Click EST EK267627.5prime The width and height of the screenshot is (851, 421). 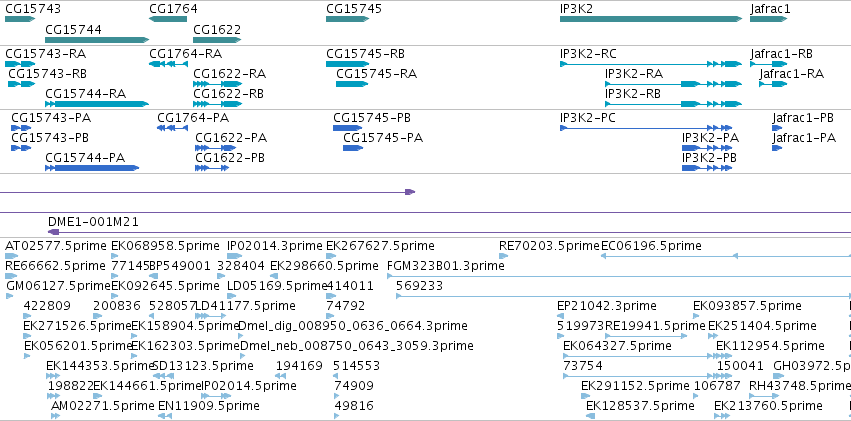tap(332, 256)
